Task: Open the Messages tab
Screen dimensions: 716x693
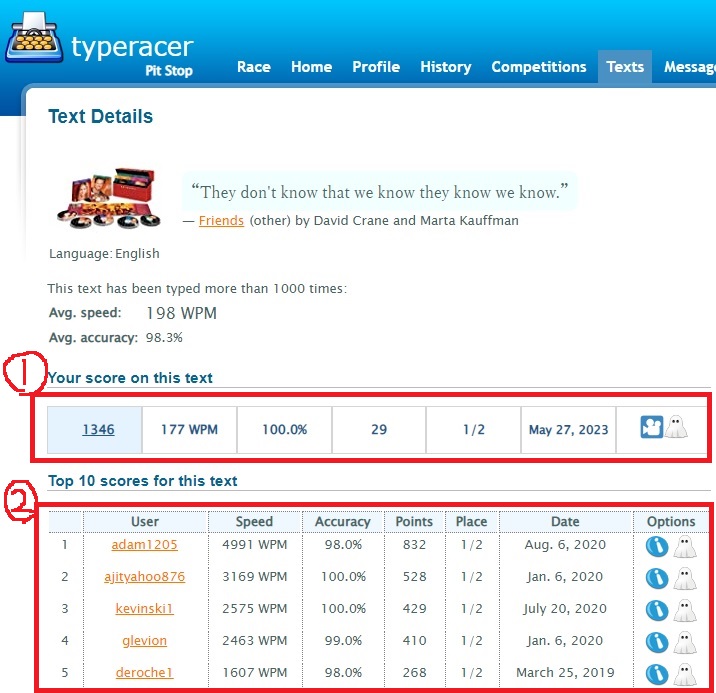Action: tap(690, 67)
